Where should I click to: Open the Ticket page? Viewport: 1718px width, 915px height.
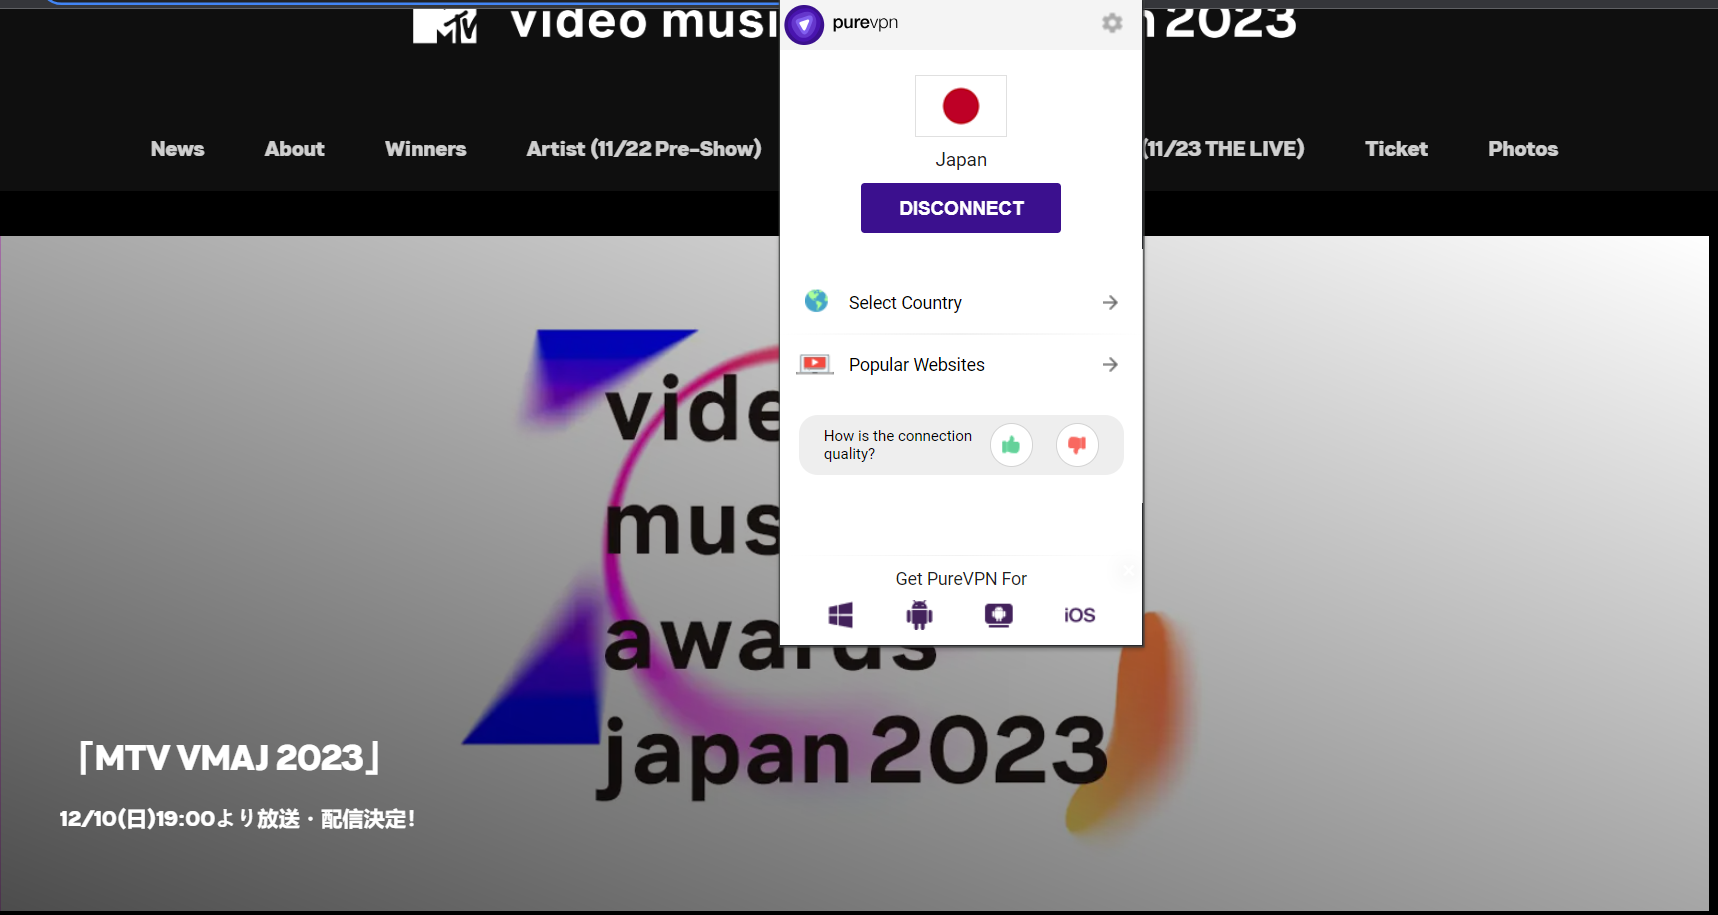[x=1396, y=148]
